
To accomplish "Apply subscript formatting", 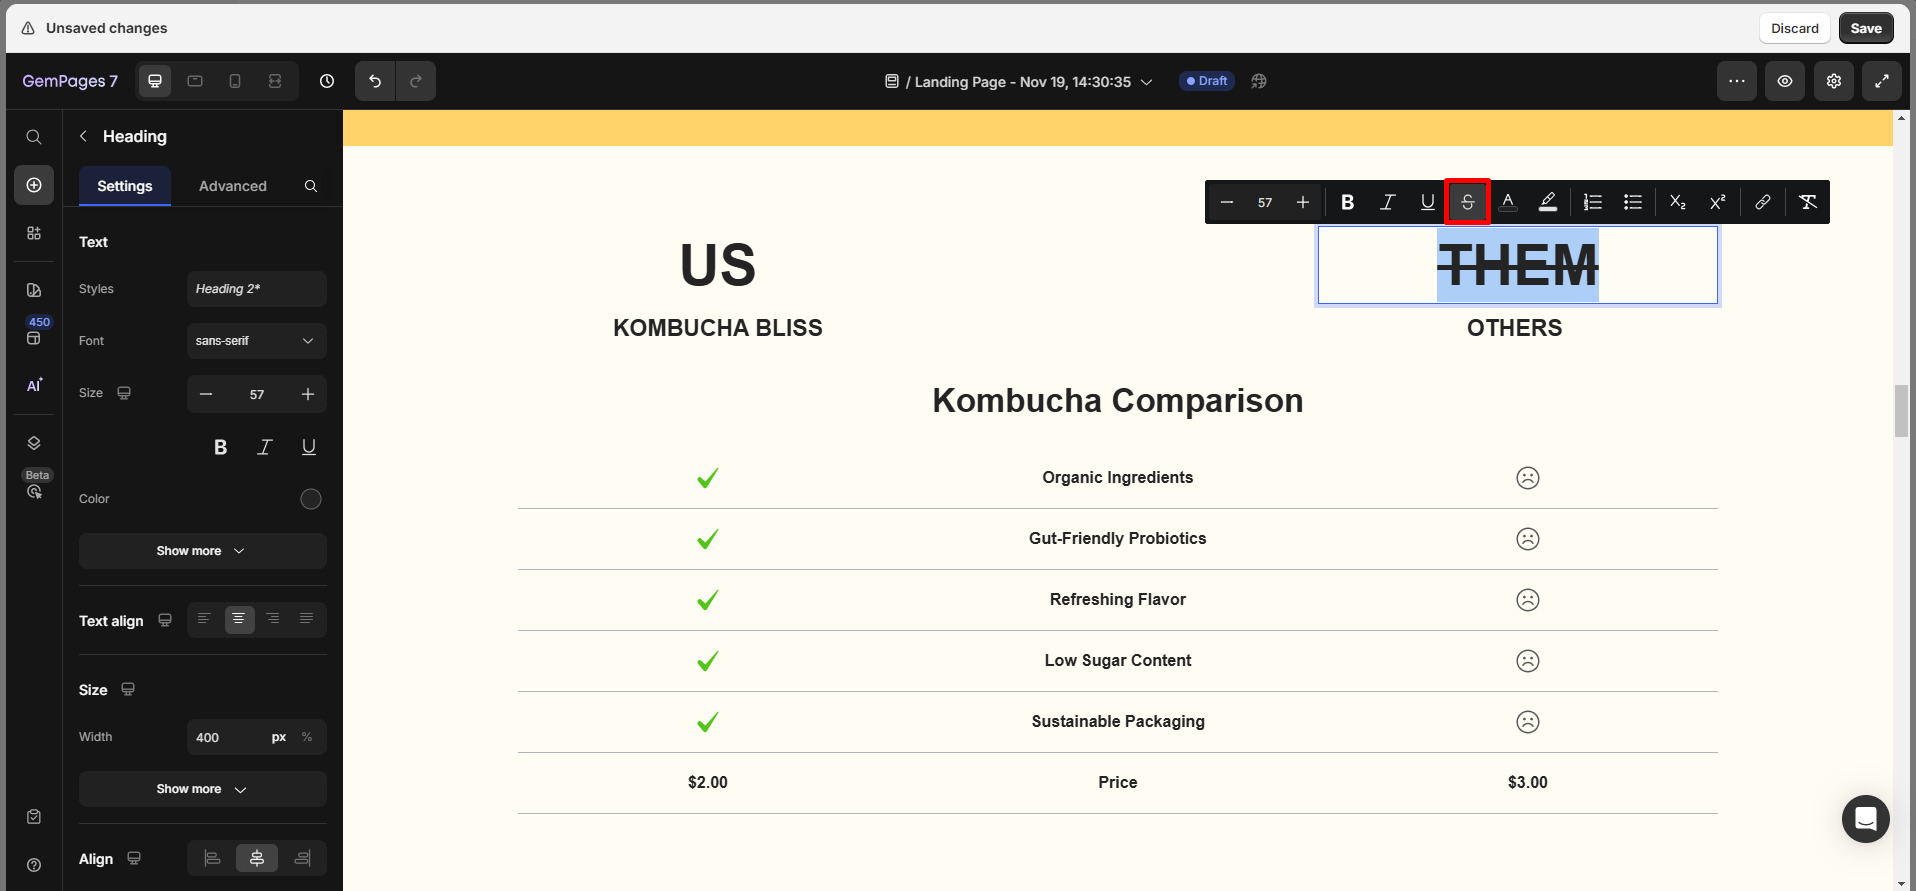I will [x=1677, y=202].
